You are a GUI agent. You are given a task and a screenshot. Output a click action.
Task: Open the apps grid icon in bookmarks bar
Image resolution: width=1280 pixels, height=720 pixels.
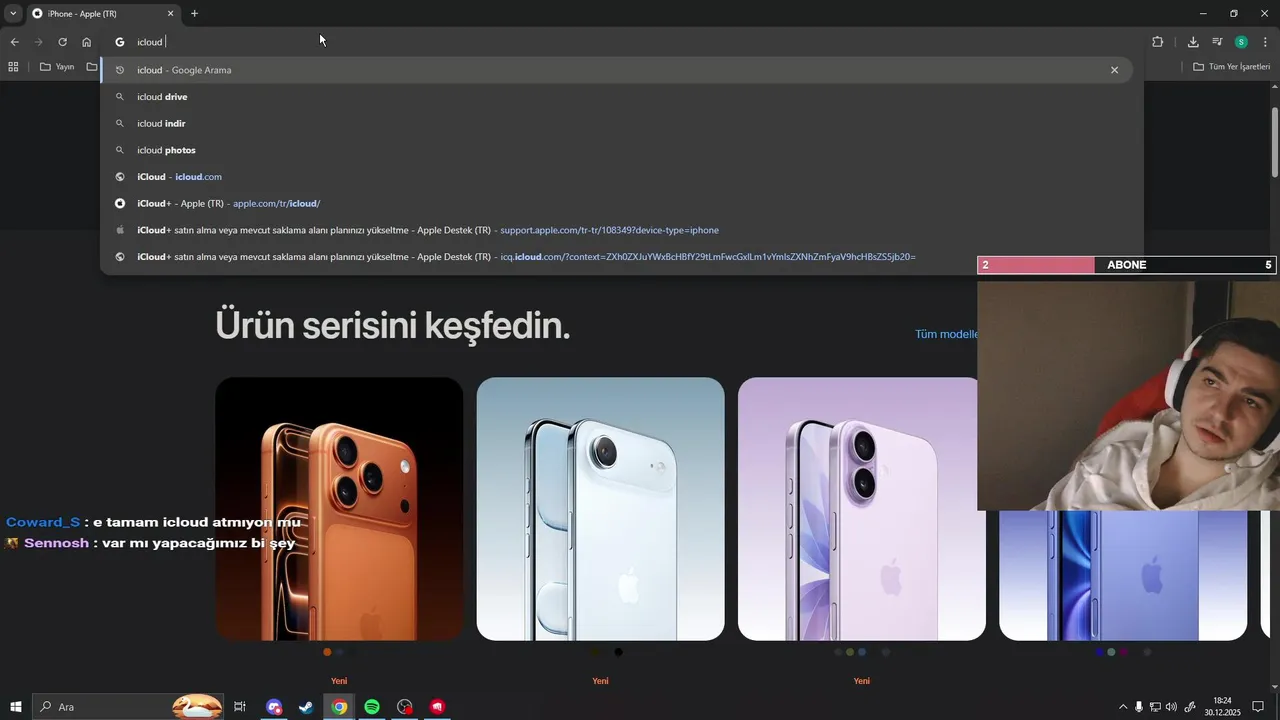(x=13, y=67)
